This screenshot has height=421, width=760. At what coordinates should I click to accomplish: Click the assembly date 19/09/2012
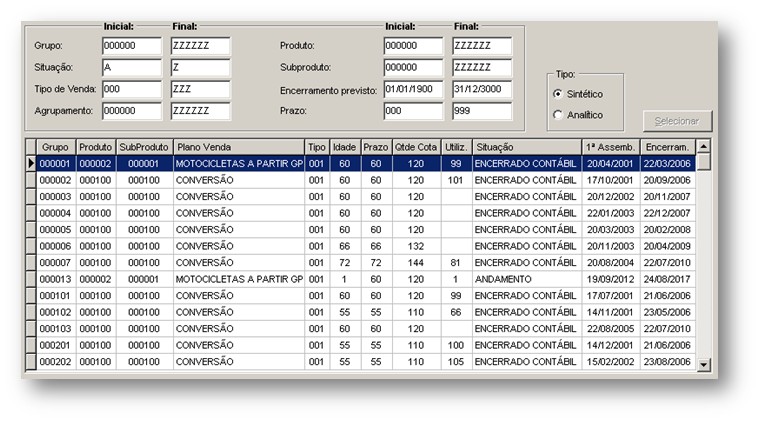pyautogui.click(x=611, y=279)
